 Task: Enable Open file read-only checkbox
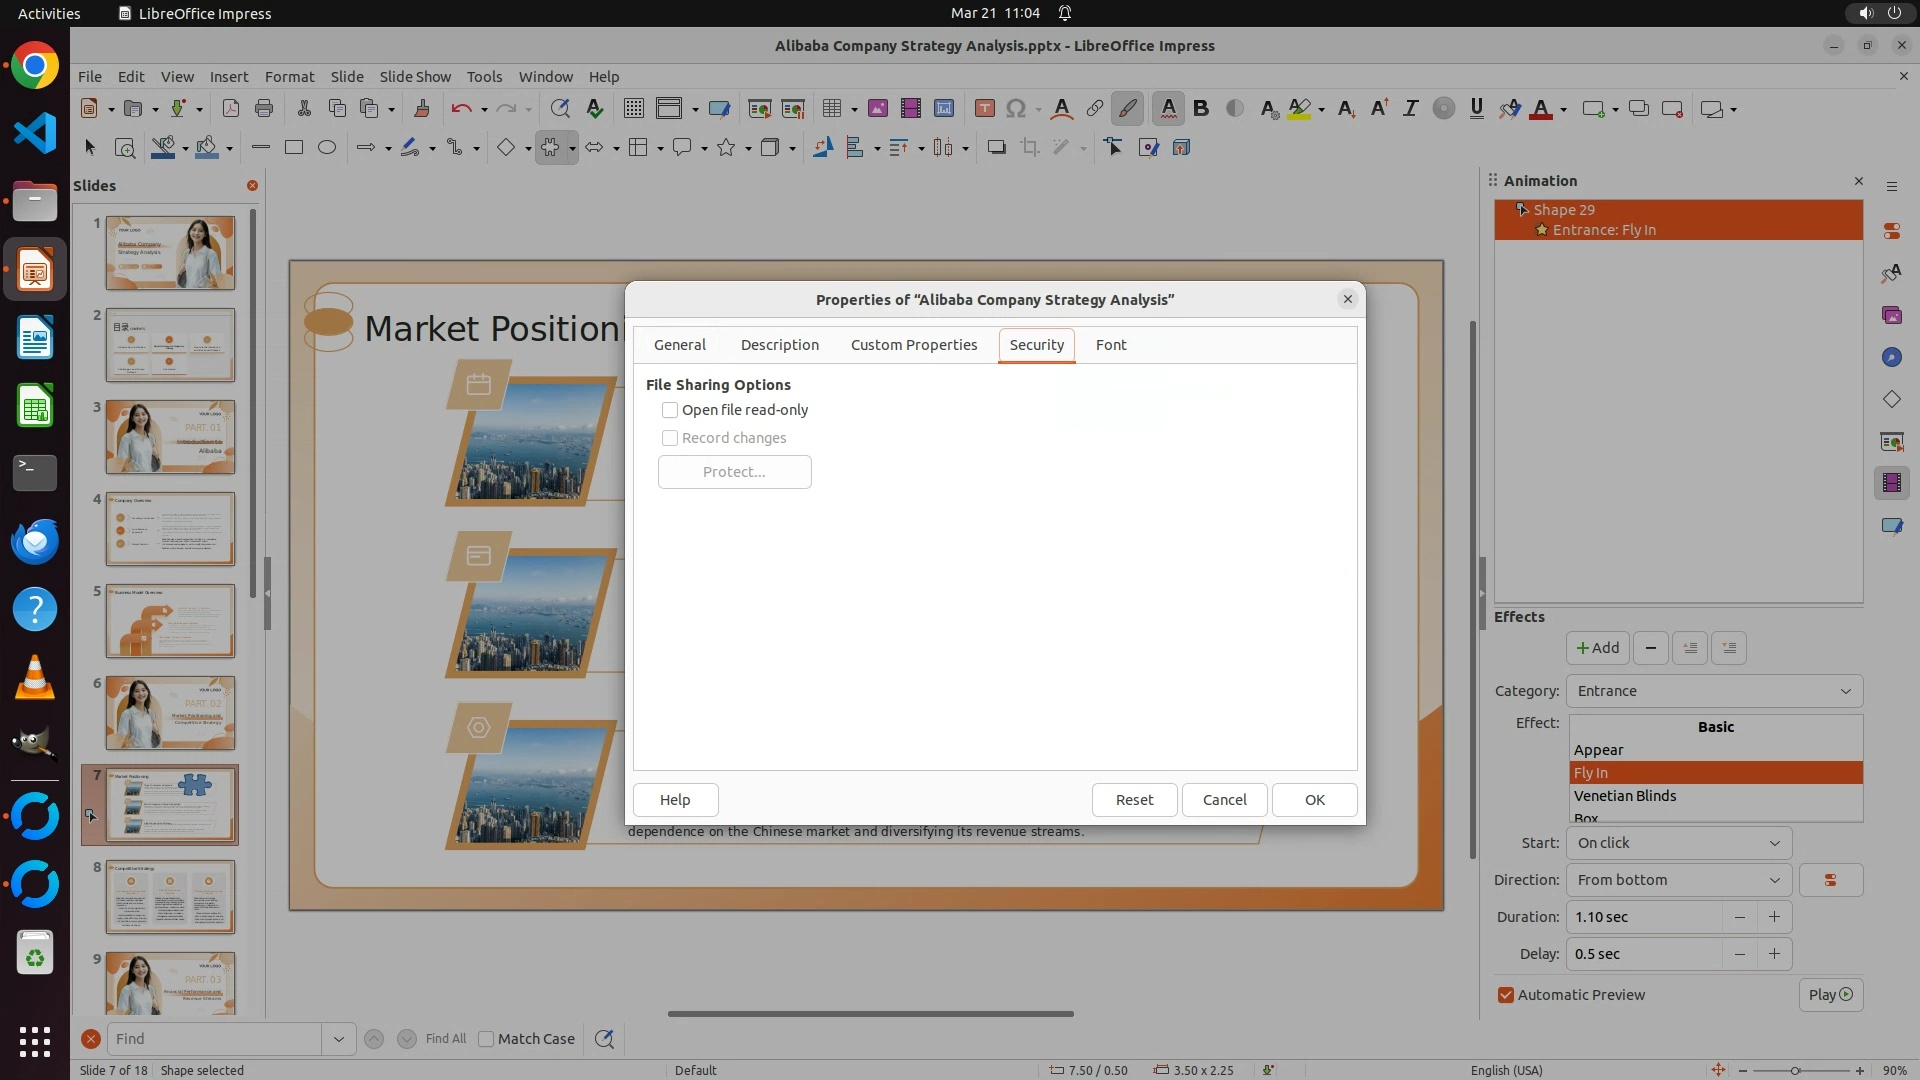pos(670,410)
